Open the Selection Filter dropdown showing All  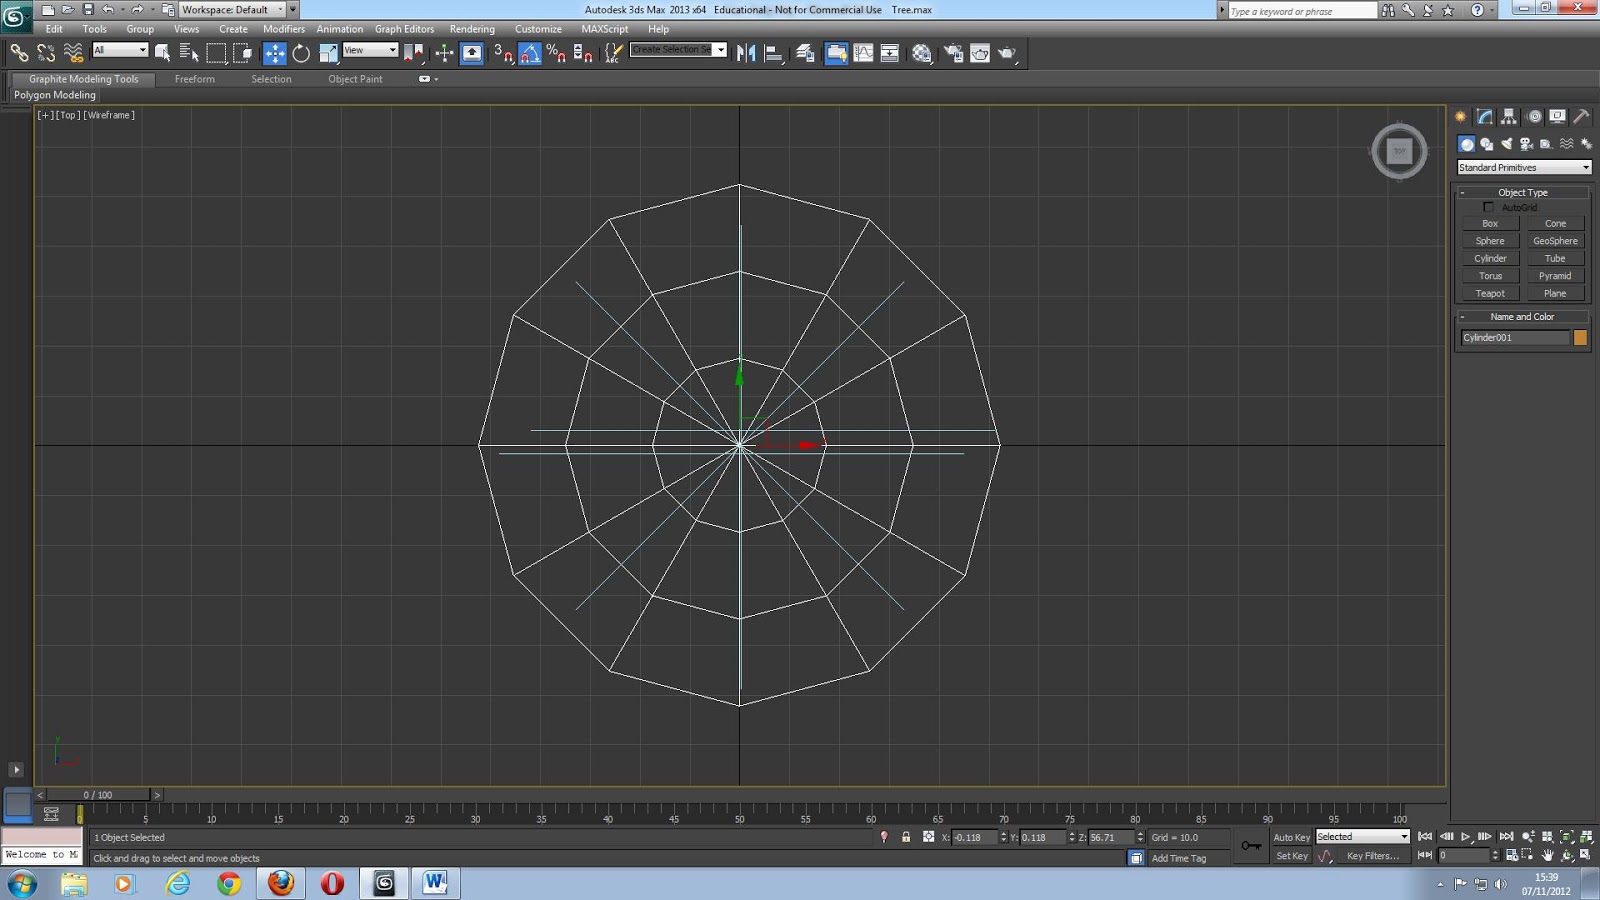click(x=121, y=49)
